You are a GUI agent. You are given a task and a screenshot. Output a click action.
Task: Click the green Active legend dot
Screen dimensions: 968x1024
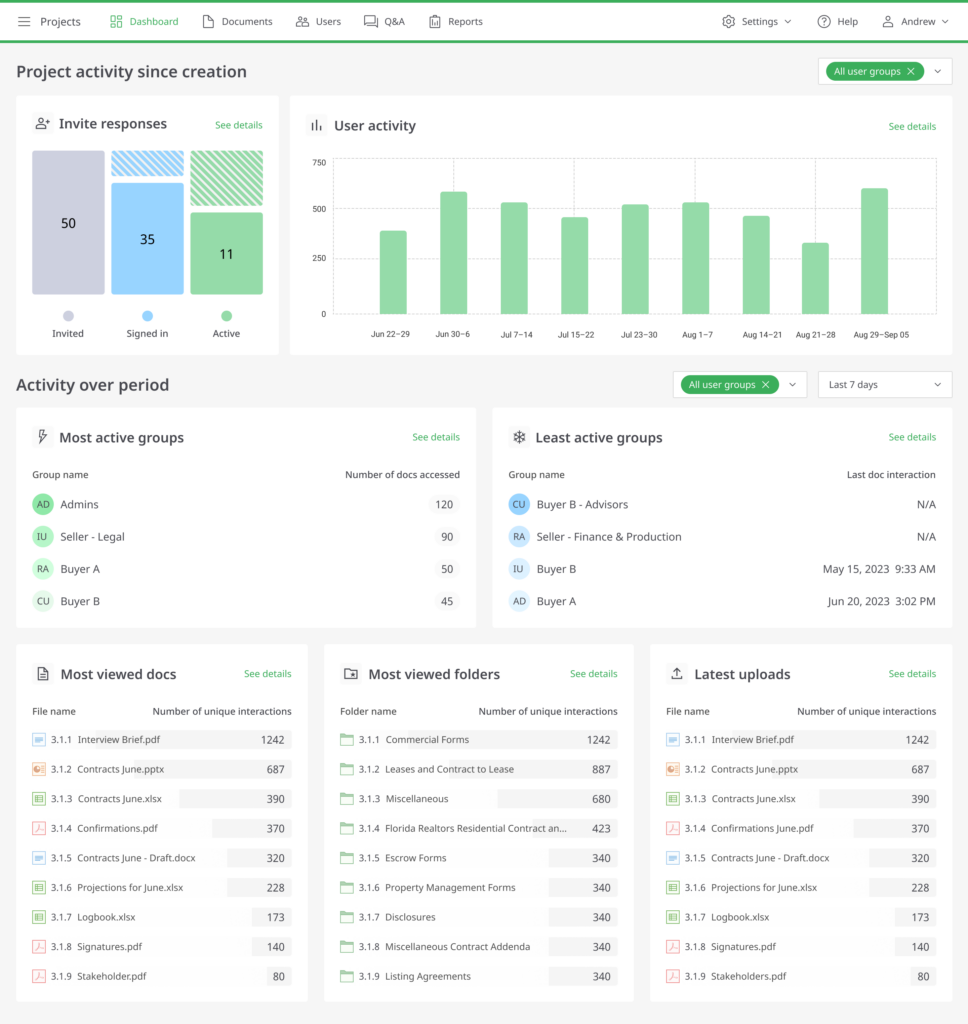click(226, 316)
